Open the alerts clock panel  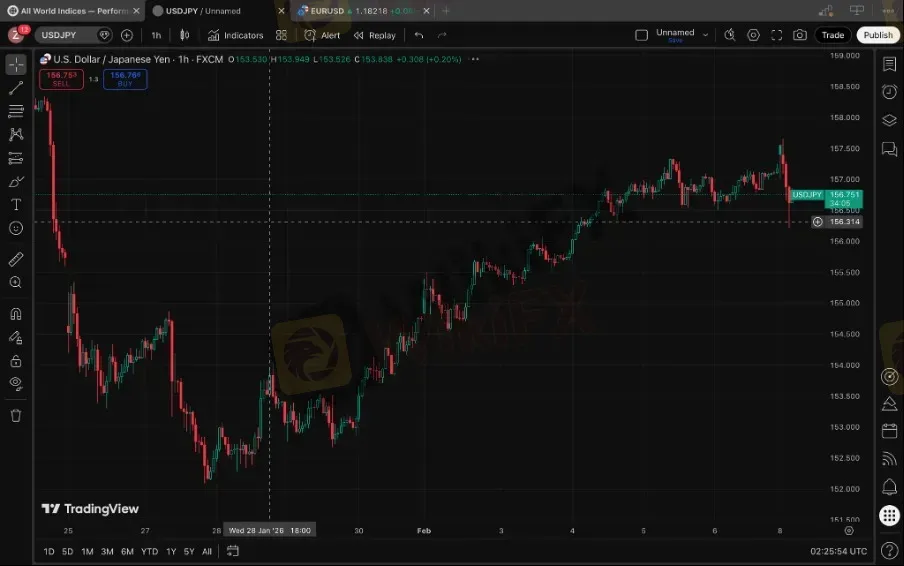tap(889, 92)
